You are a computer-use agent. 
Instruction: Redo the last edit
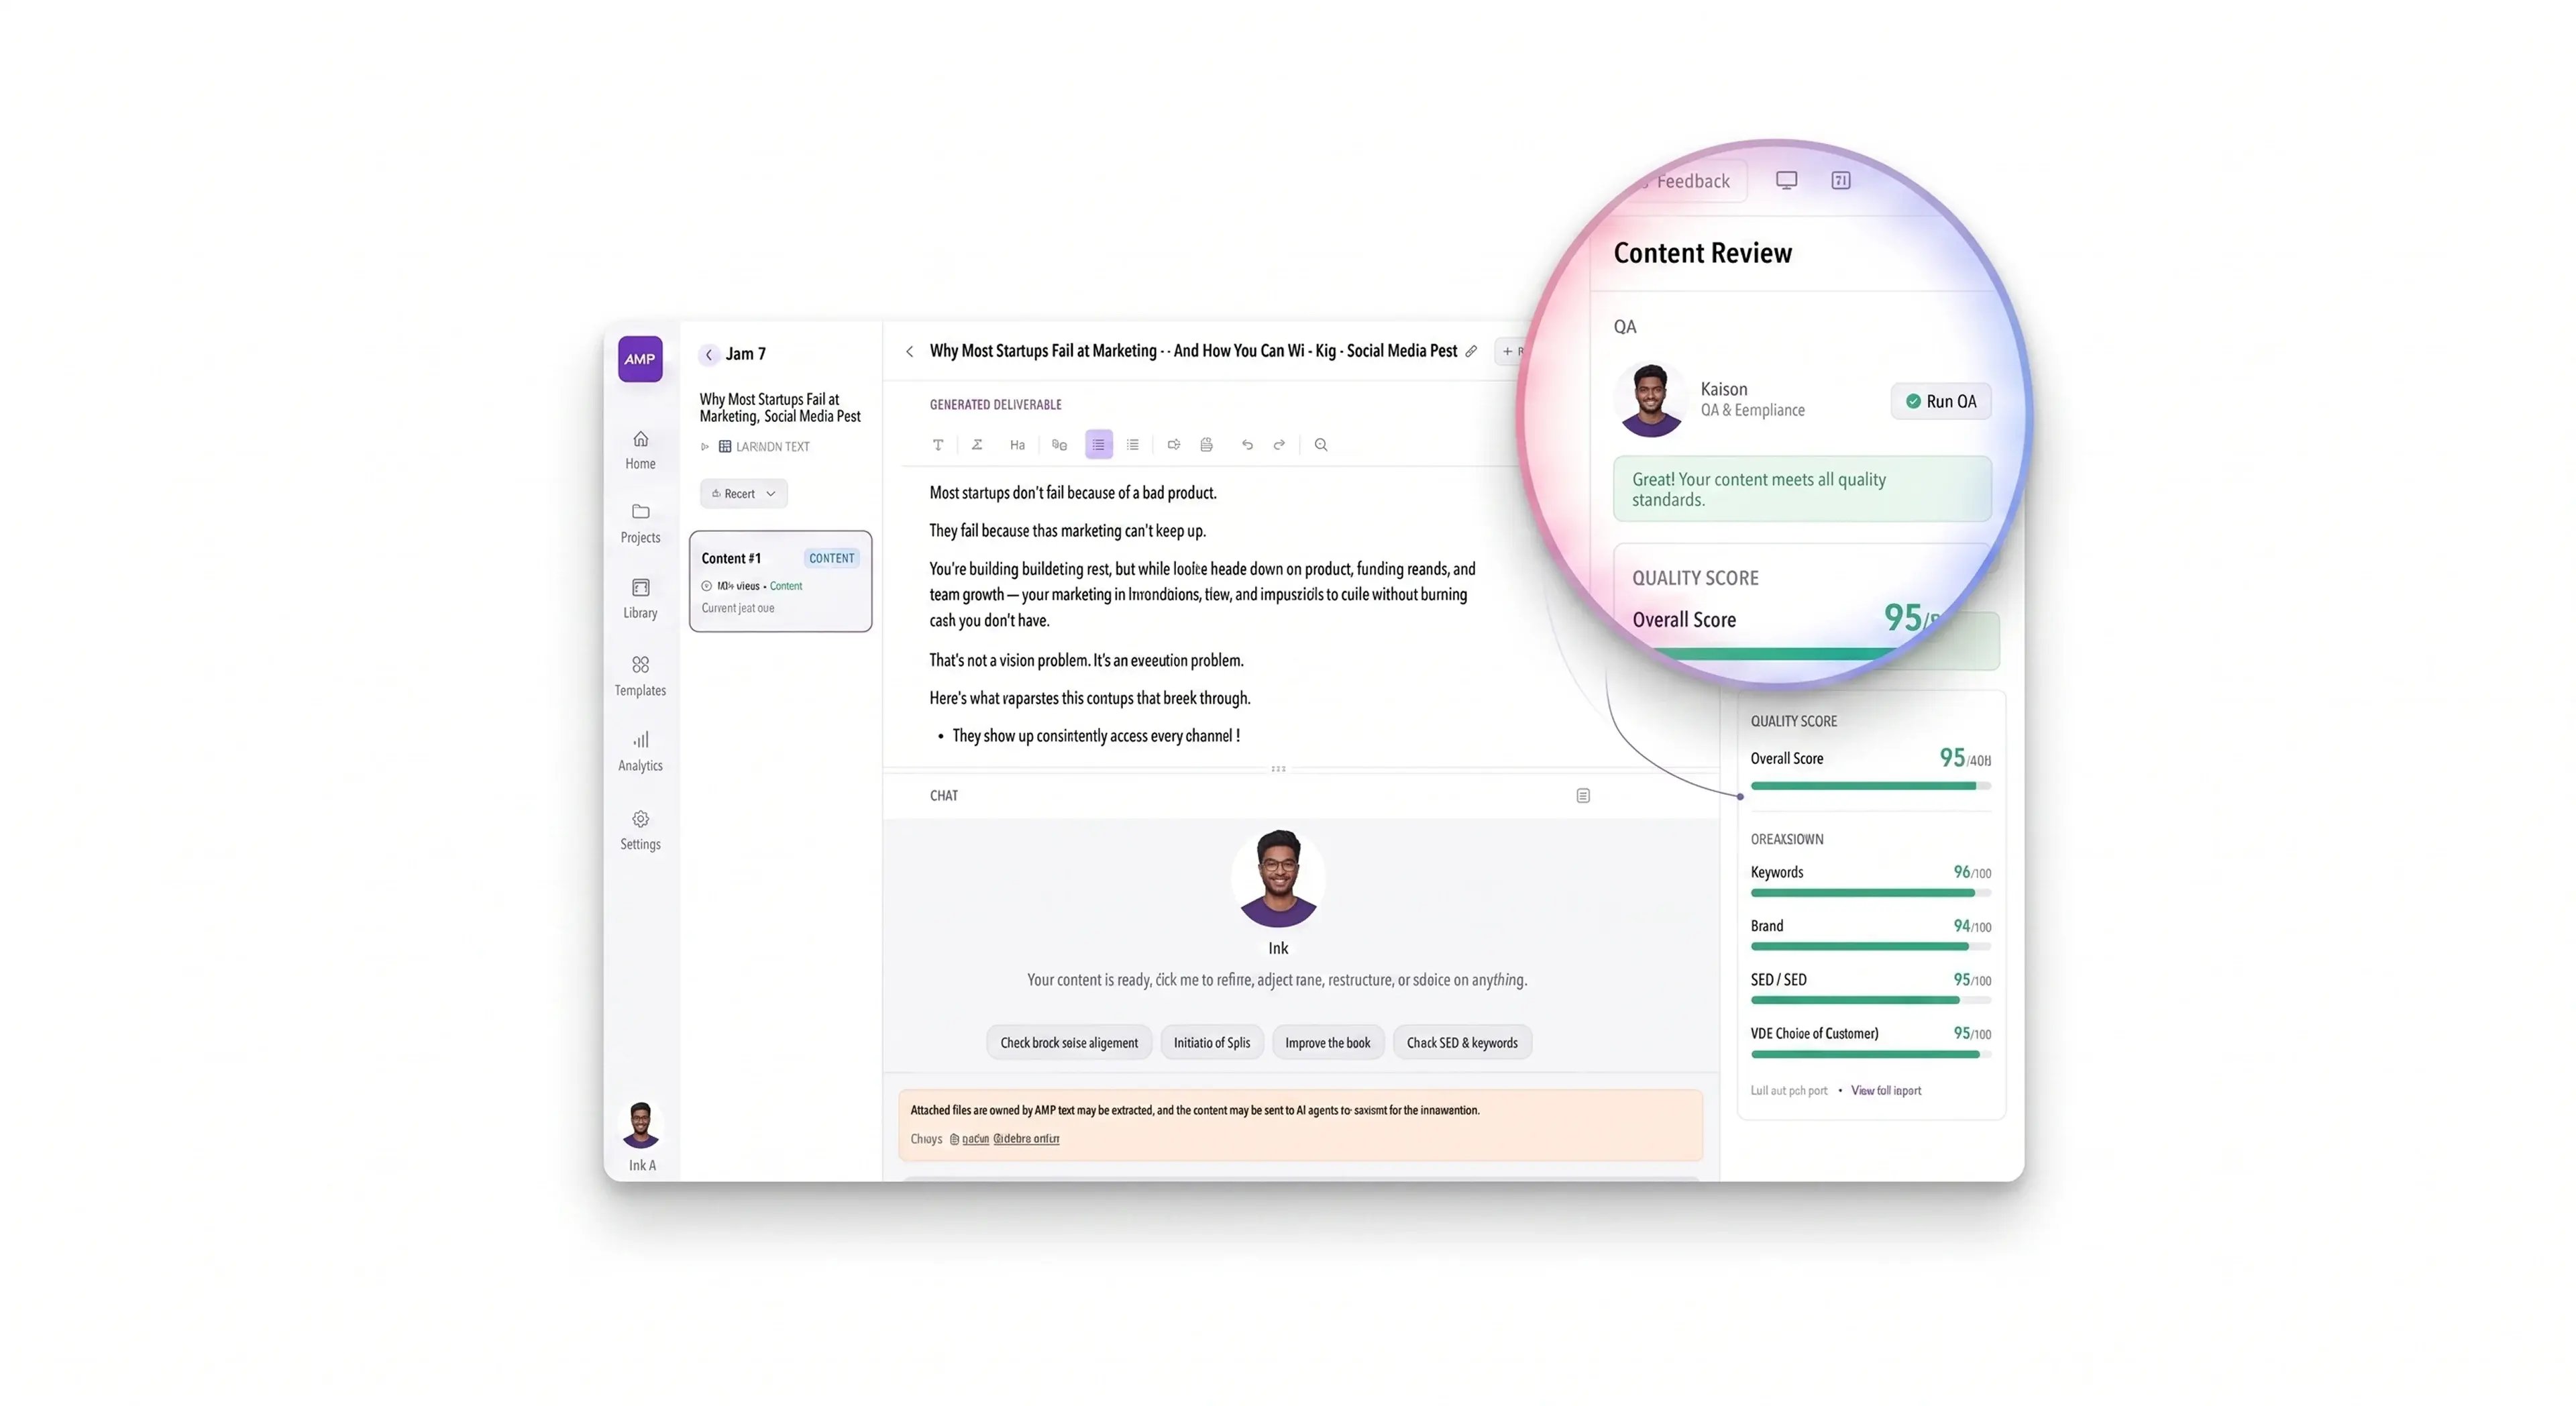point(1279,445)
